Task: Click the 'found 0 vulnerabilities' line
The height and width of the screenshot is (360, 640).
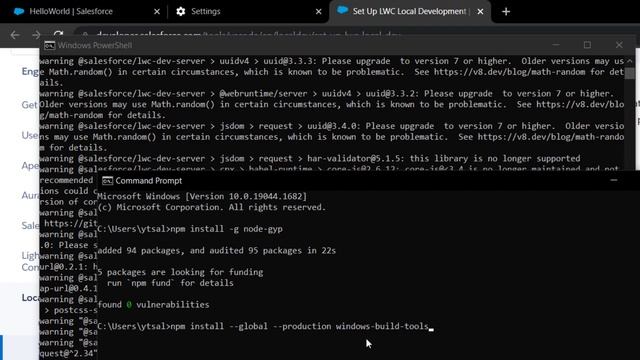Action: click(153, 304)
